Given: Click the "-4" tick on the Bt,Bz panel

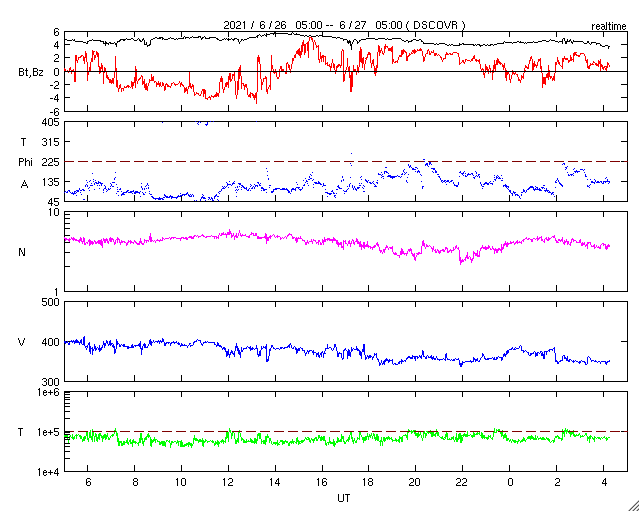Looking at the screenshot, I should (55, 98).
